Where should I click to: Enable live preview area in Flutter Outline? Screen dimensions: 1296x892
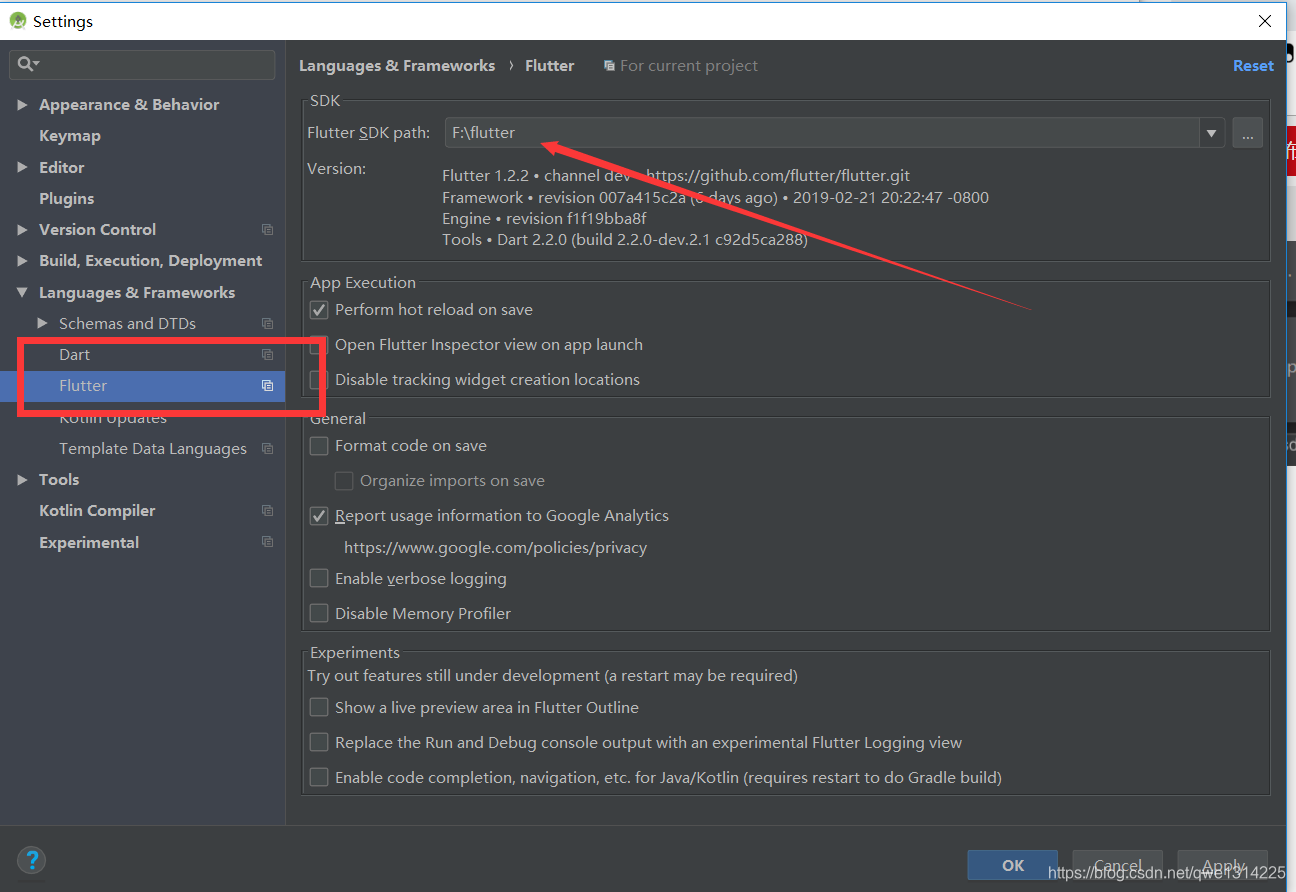(x=319, y=708)
